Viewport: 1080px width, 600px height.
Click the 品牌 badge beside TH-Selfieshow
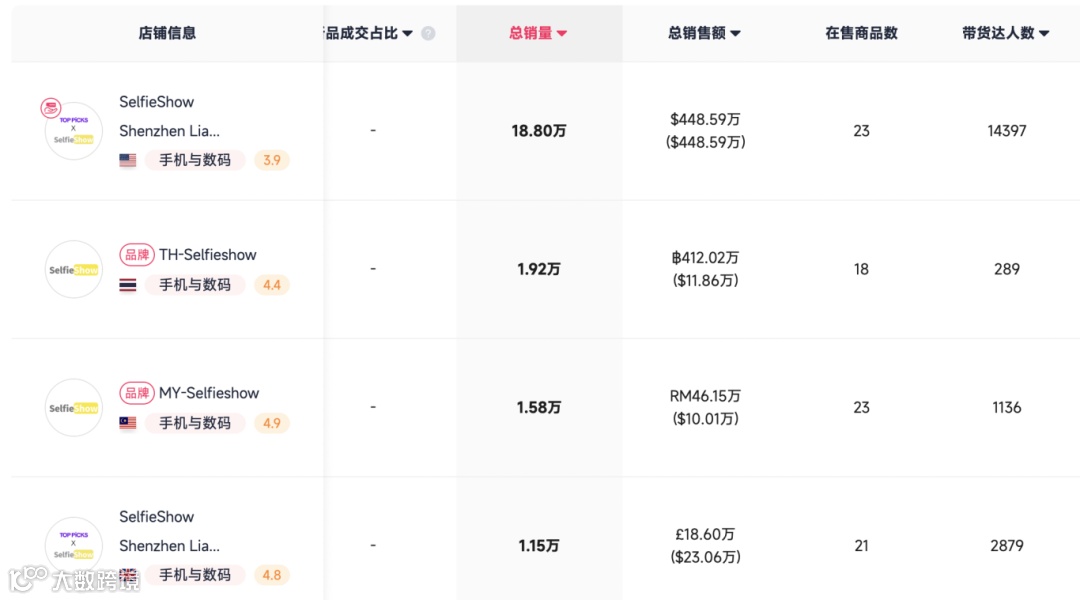tap(137, 255)
